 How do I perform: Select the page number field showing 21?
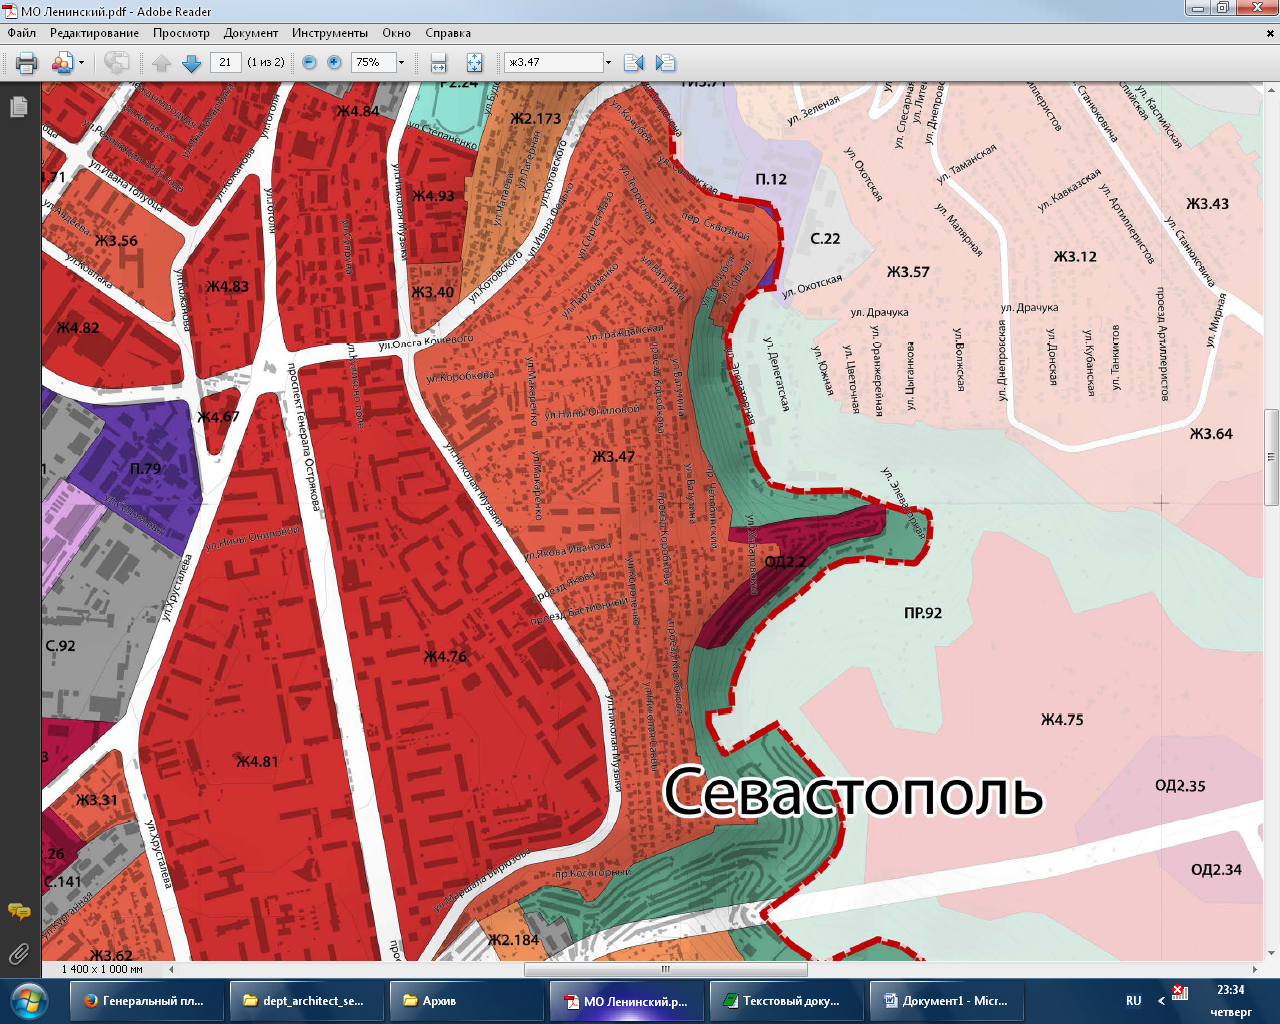pyautogui.click(x=225, y=62)
